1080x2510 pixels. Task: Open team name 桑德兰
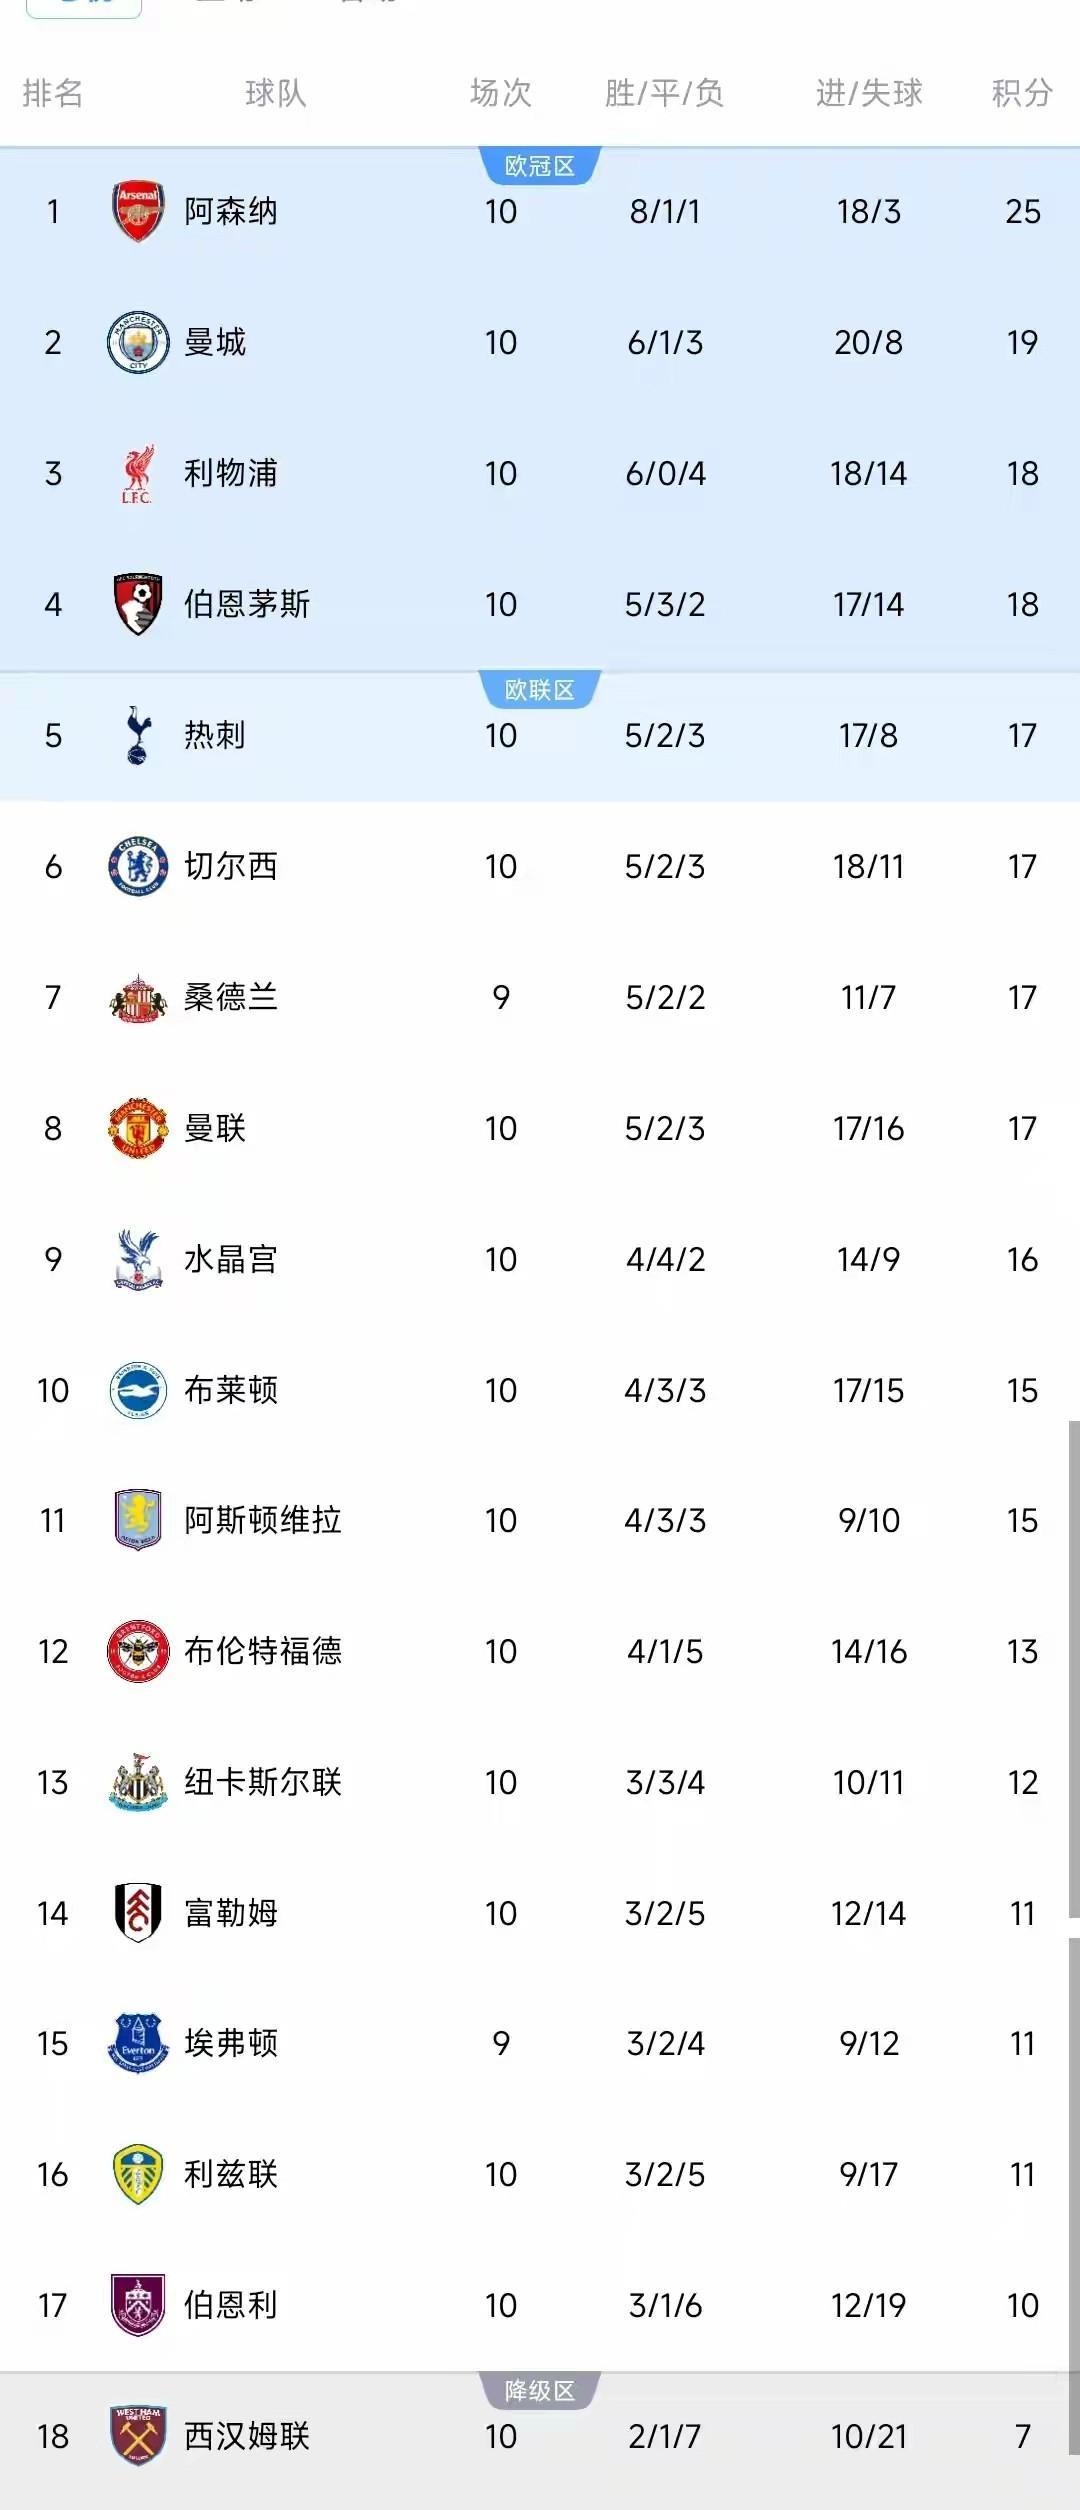point(231,997)
